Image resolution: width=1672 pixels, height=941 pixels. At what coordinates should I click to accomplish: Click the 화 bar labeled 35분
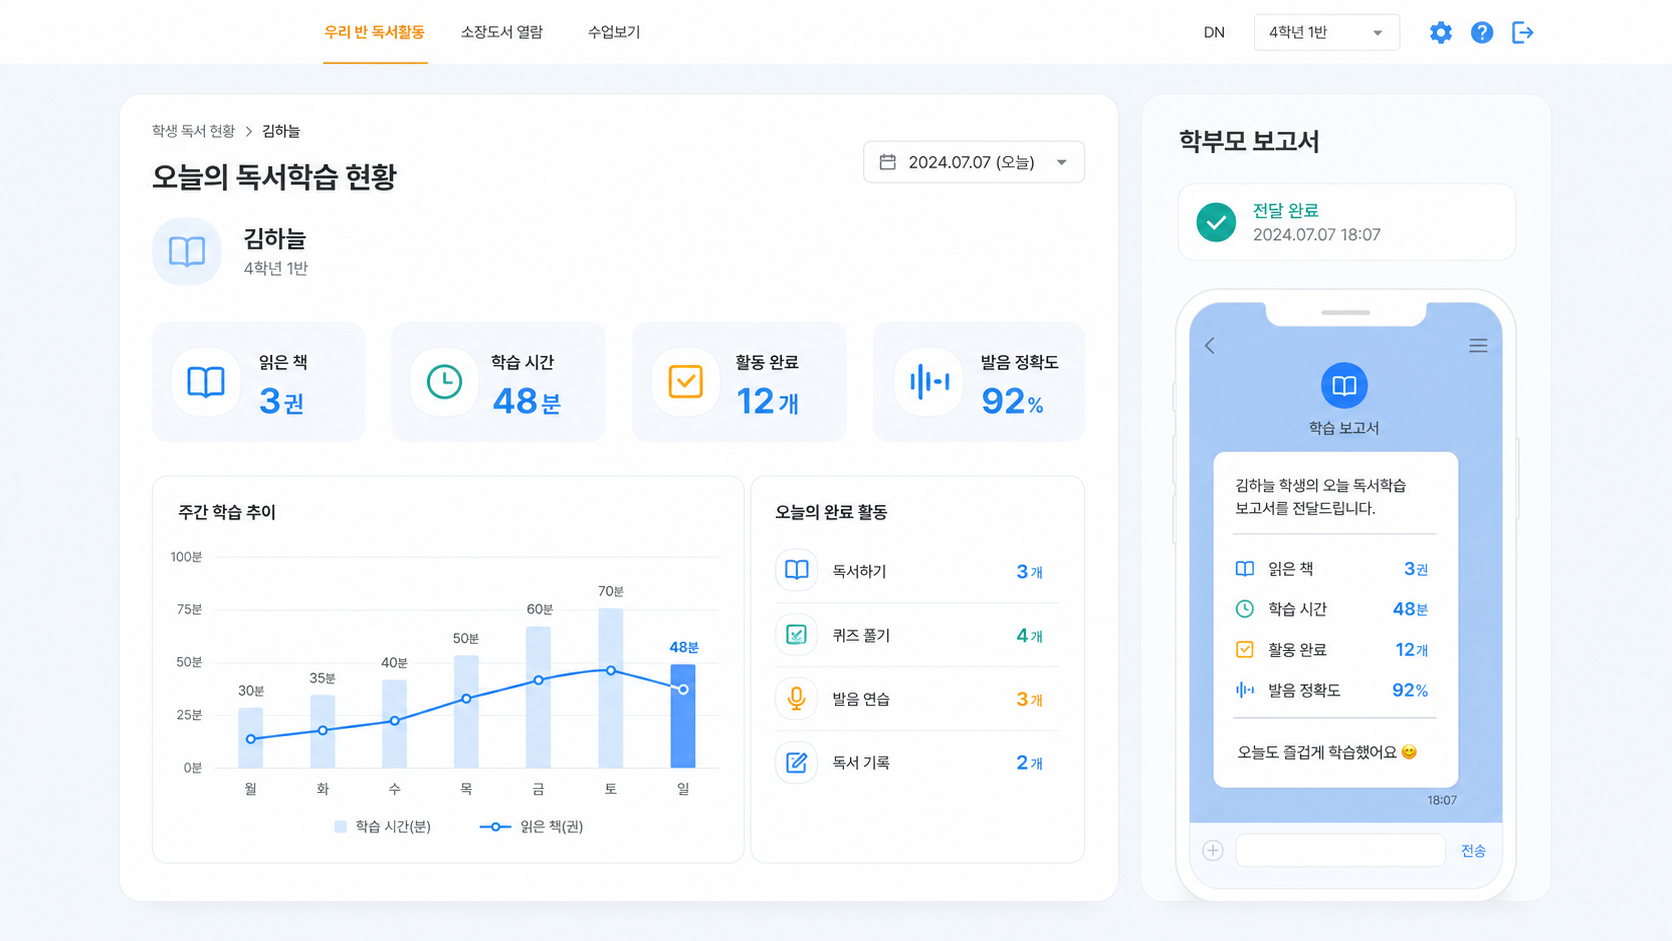pyautogui.click(x=323, y=731)
